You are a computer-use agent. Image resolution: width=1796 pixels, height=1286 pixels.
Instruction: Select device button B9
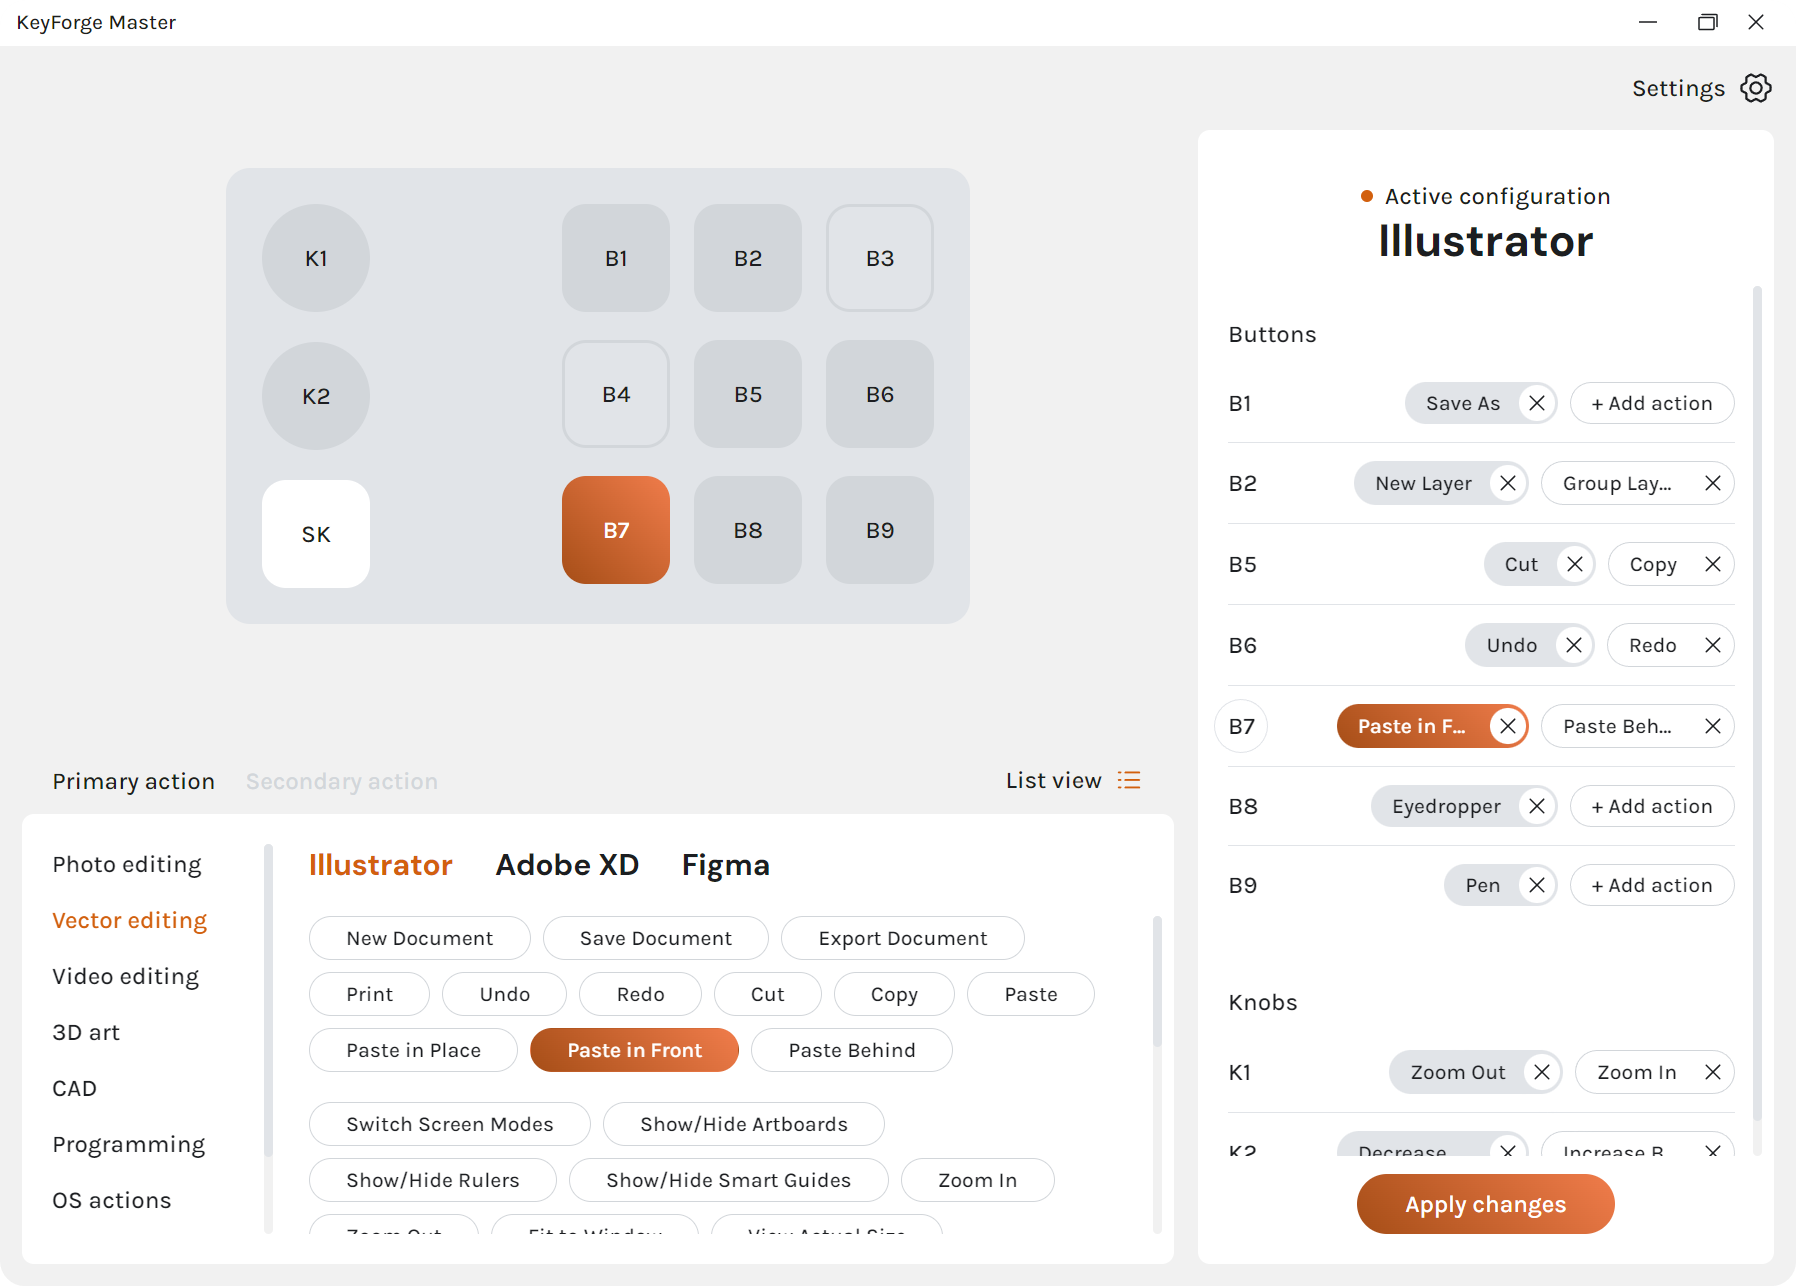click(x=880, y=530)
